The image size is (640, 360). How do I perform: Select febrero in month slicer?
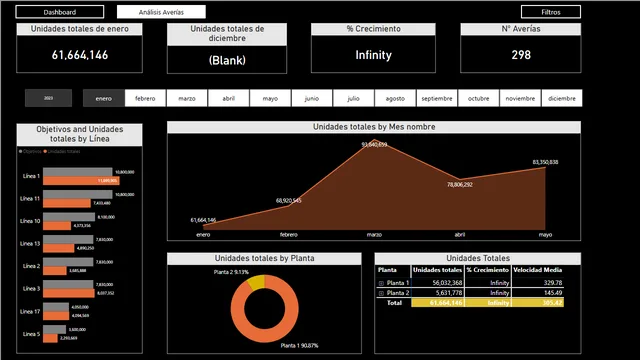click(145, 98)
